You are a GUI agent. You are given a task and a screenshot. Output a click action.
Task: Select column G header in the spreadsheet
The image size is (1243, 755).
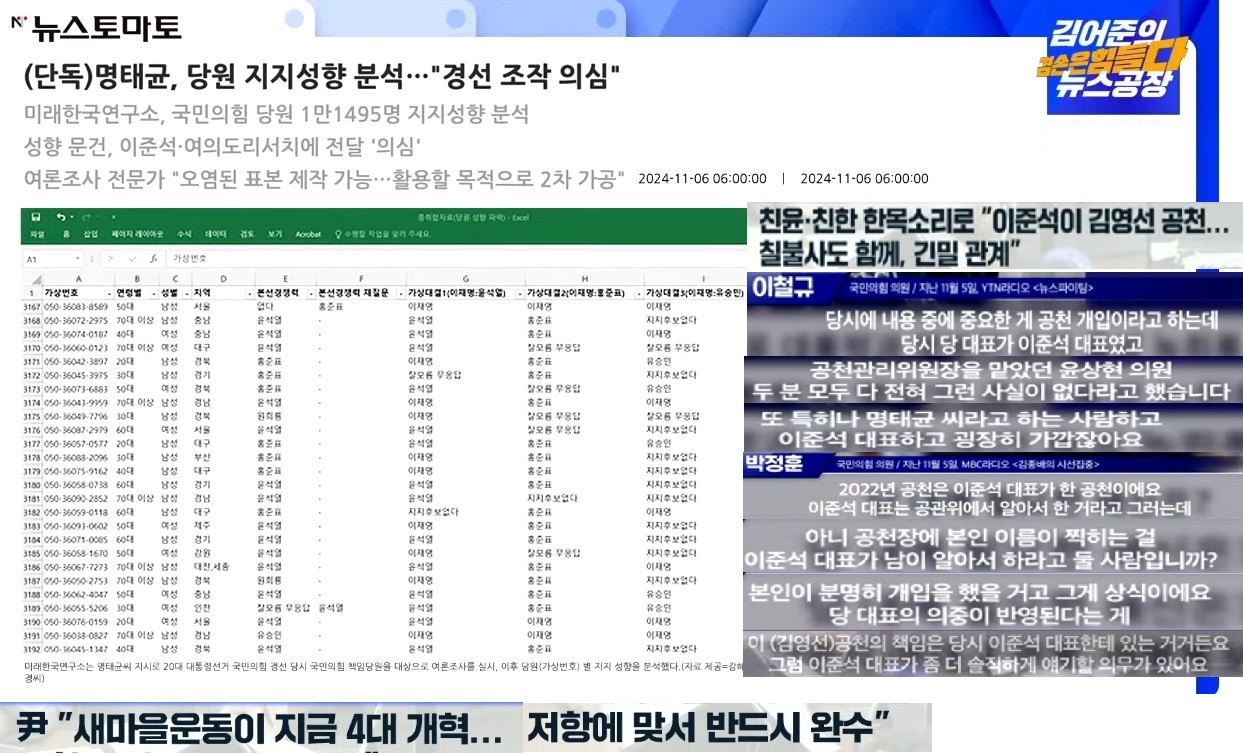(x=466, y=279)
